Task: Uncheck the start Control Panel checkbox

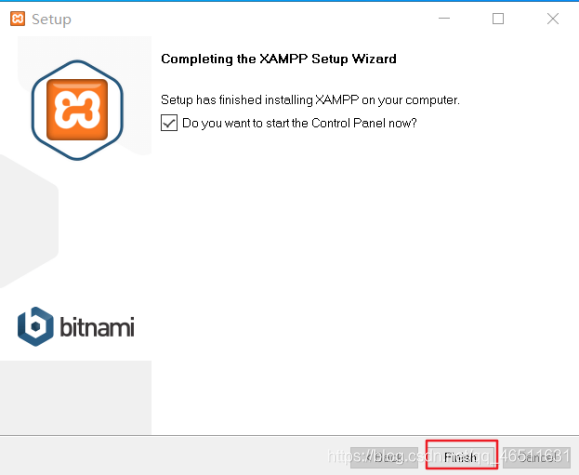Action: pos(169,123)
